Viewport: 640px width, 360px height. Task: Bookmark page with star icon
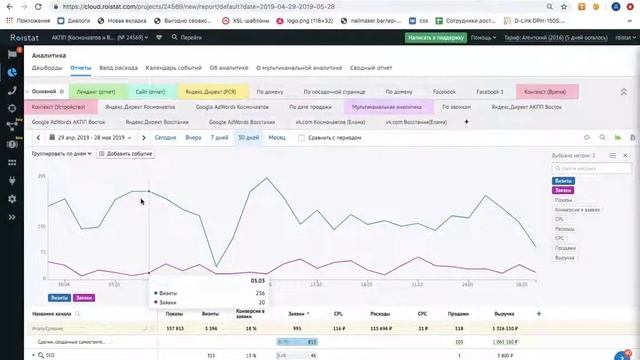tap(564, 7)
